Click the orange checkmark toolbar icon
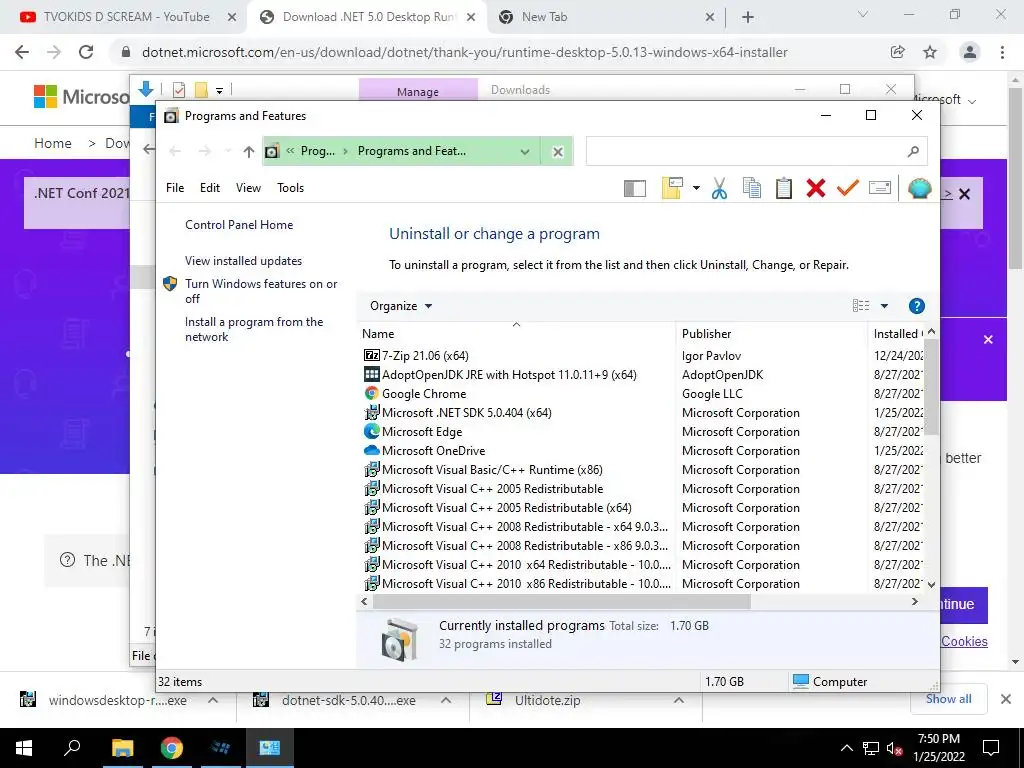The image size is (1024, 768). (x=848, y=188)
